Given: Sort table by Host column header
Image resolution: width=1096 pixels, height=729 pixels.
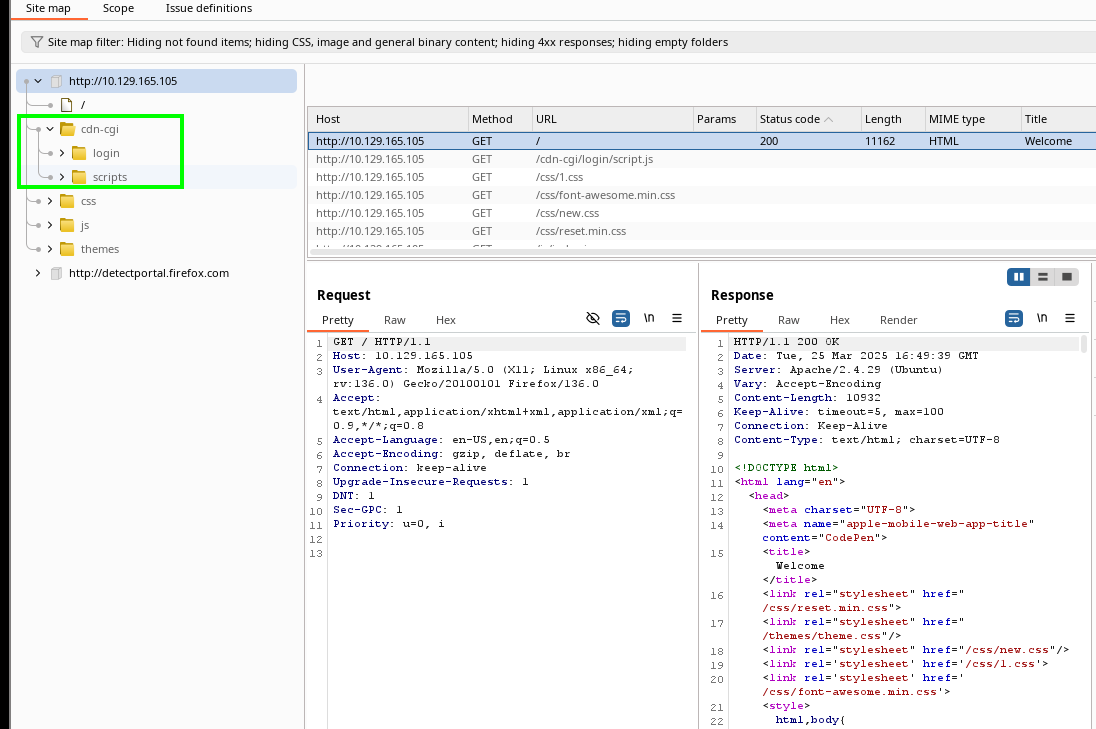Looking at the screenshot, I should (x=388, y=120).
